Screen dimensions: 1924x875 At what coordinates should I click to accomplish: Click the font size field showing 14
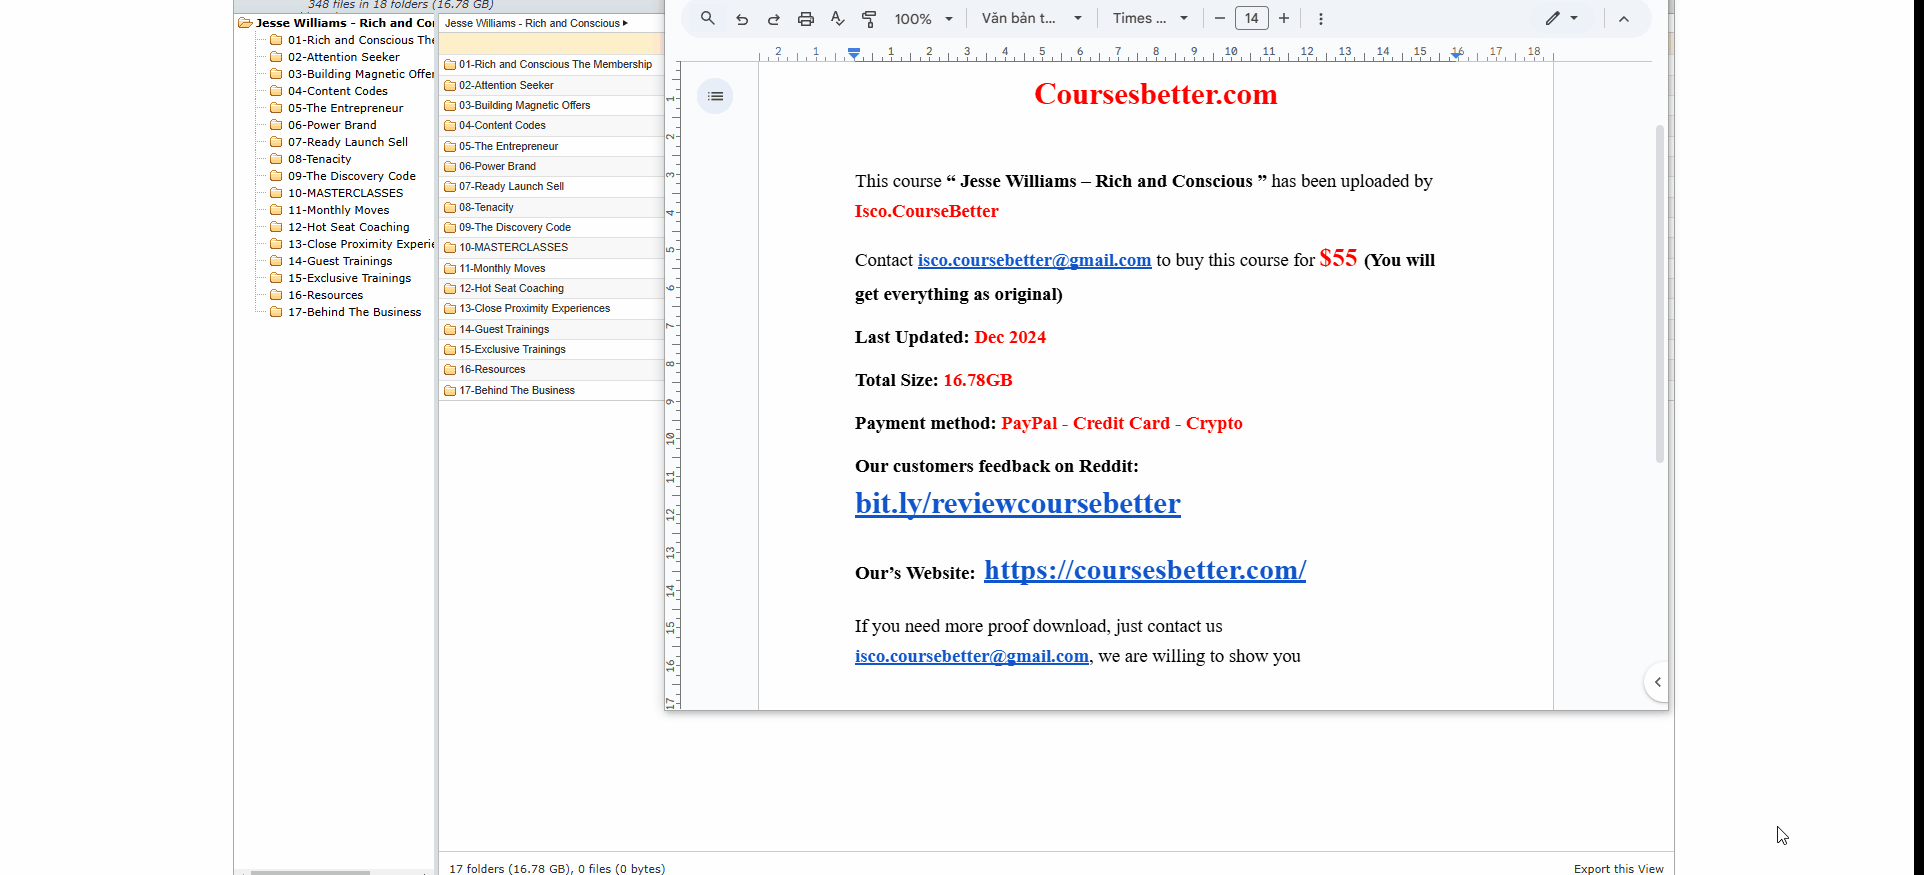click(1252, 18)
